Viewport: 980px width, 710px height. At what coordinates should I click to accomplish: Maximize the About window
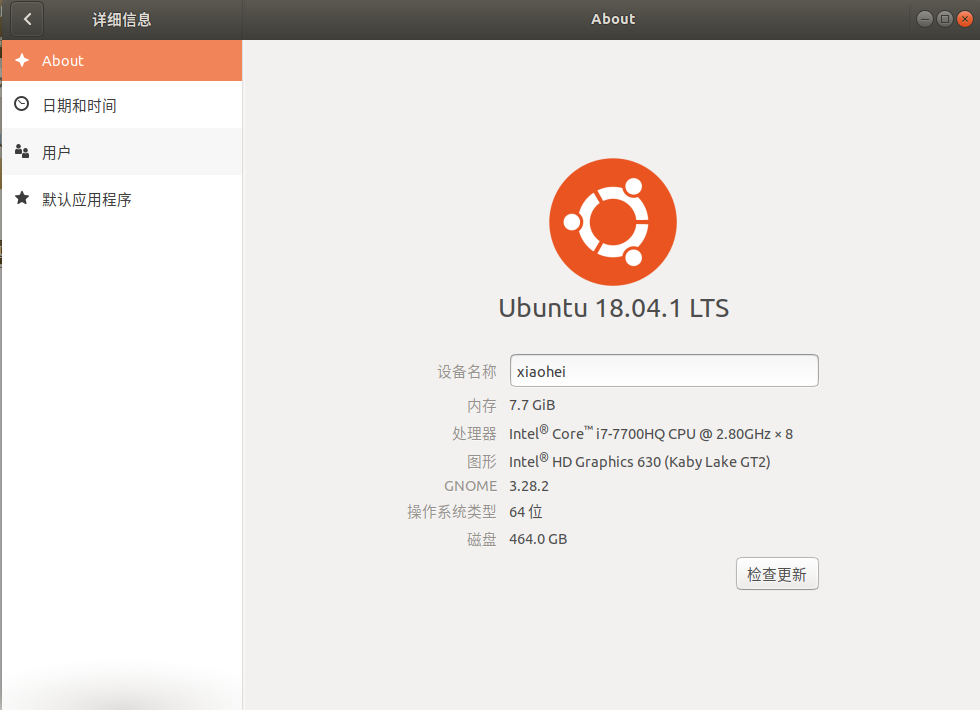pyautogui.click(x=945, y=19)
